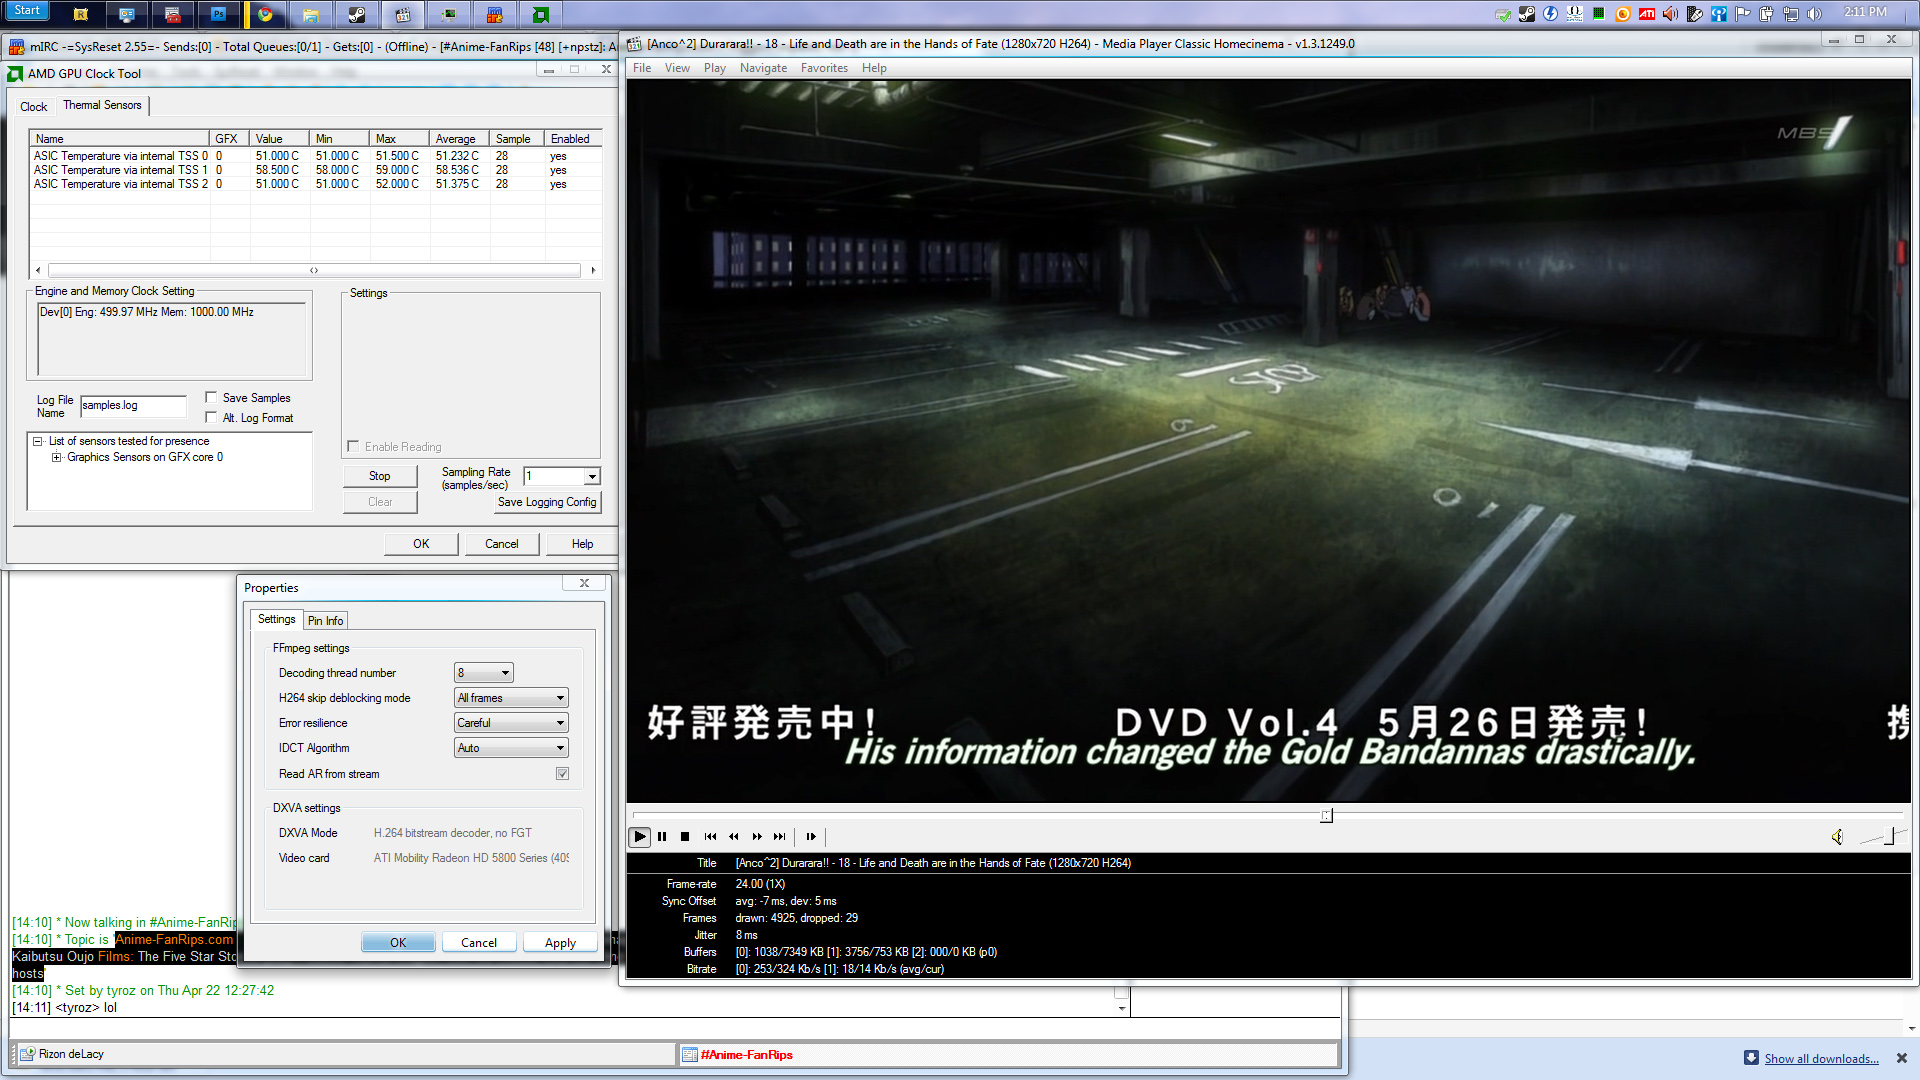Click left arrow of sensor table scrollbar
Viewport: 1920px width, 1080px height.
click(x=38, y=270)
